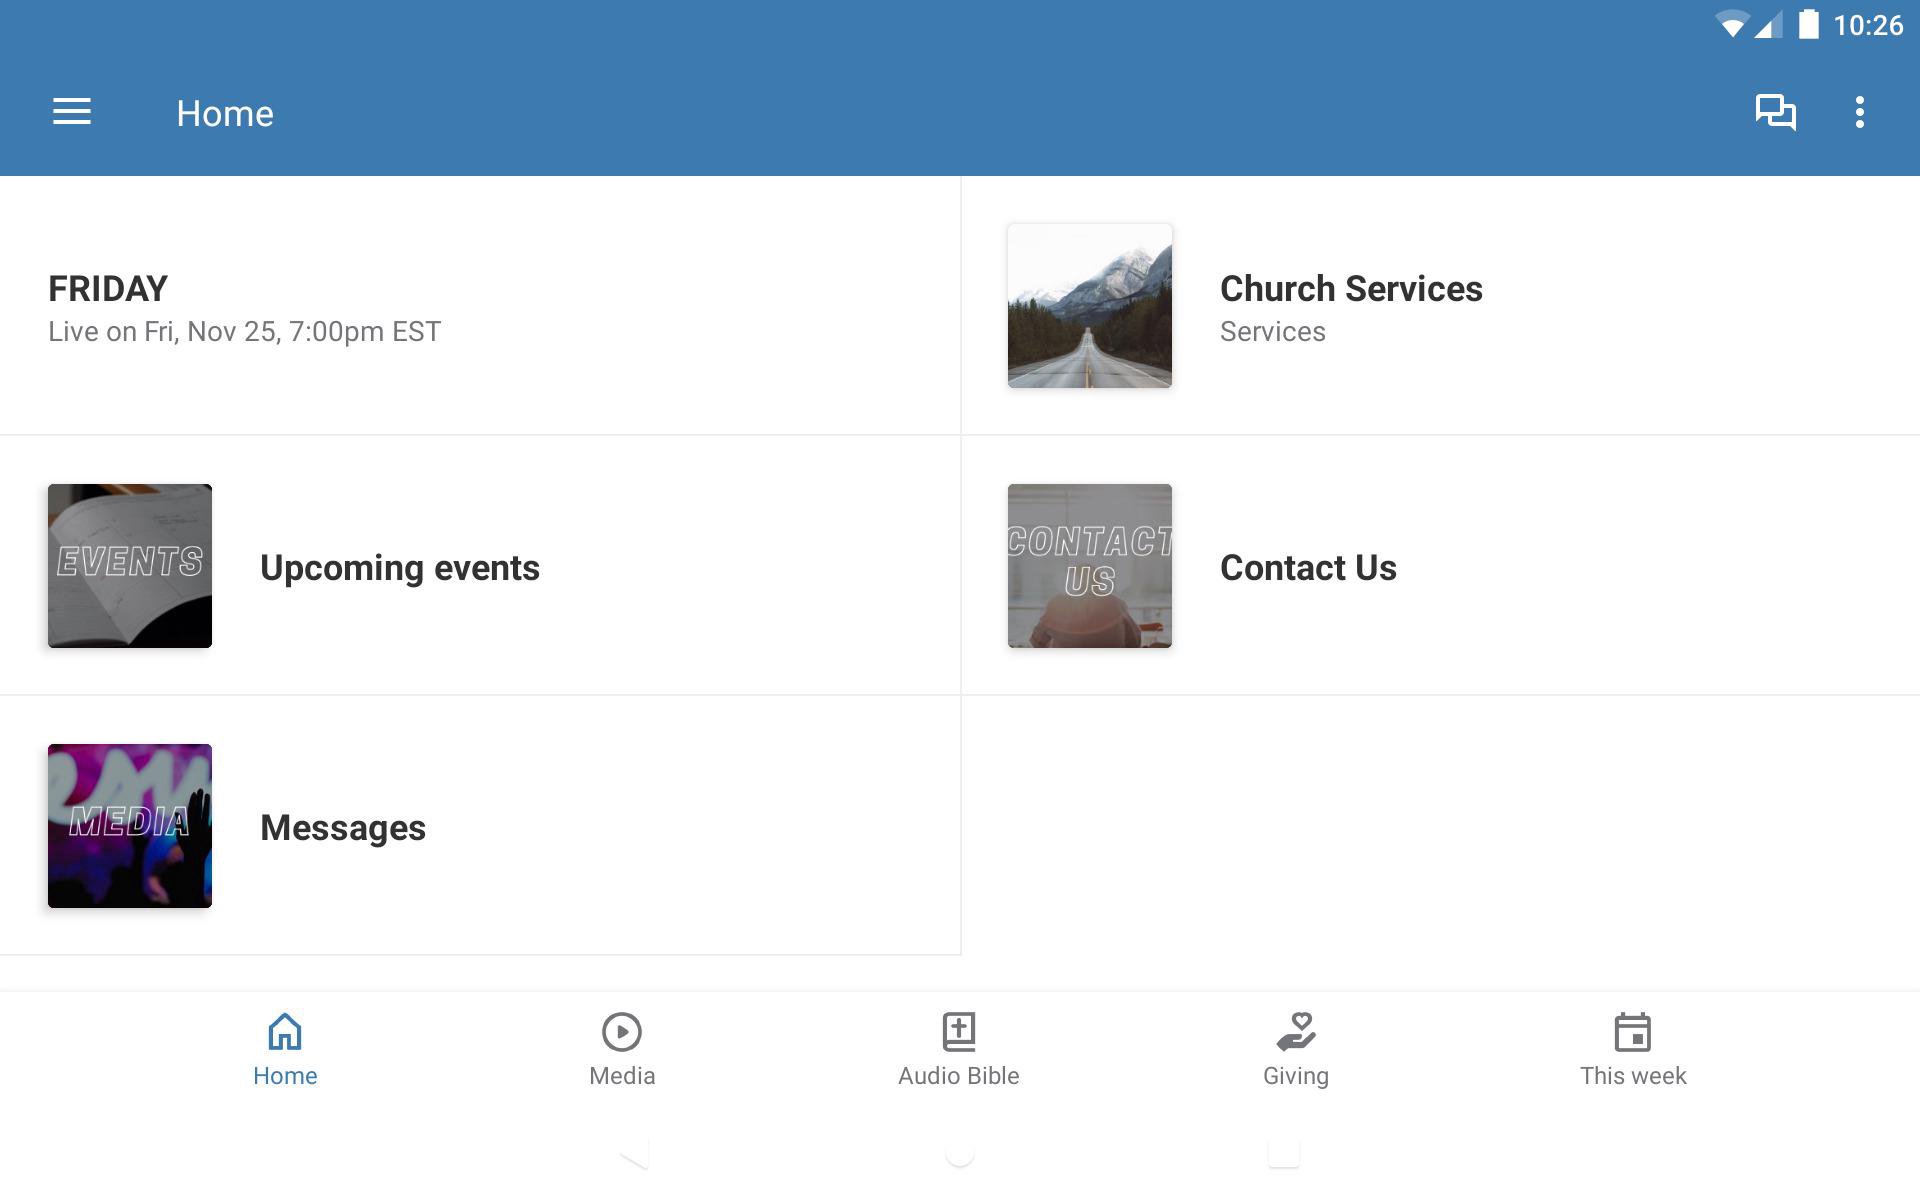The width and height of the screenshot is (1920, 1200).
Task: Open Upcoming events title text
Action: 399,568
